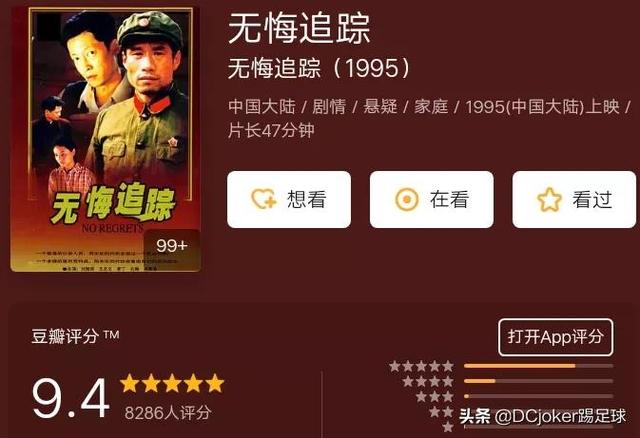Tap the 9.4 score number
This screenshot has width=640, height=438.
[x=71, y=398]
